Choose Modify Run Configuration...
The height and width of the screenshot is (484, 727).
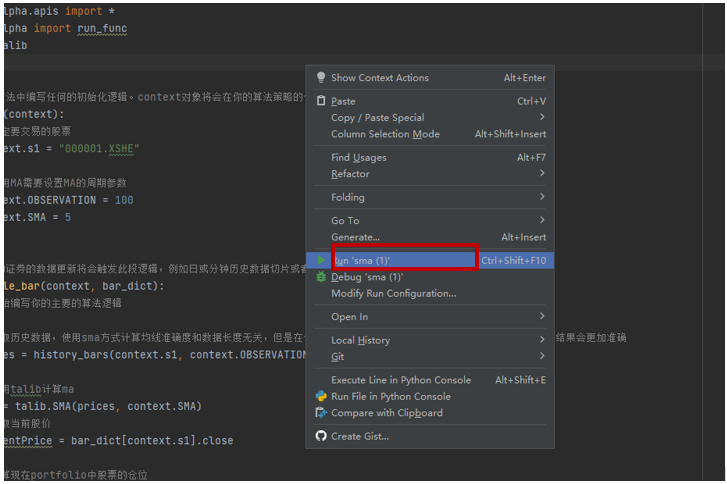430,293
